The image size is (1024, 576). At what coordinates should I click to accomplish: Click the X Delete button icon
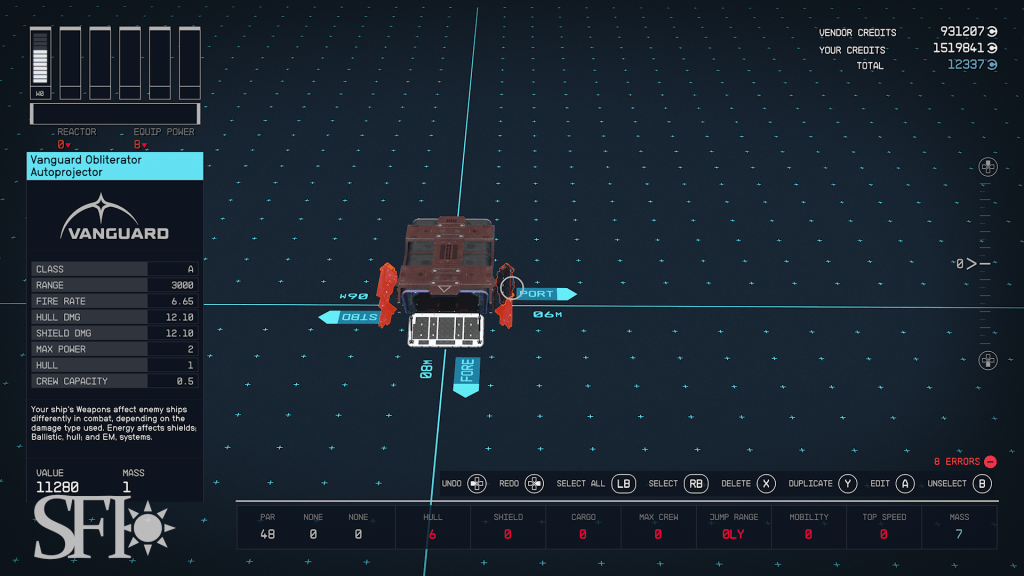tap(766, 484)
